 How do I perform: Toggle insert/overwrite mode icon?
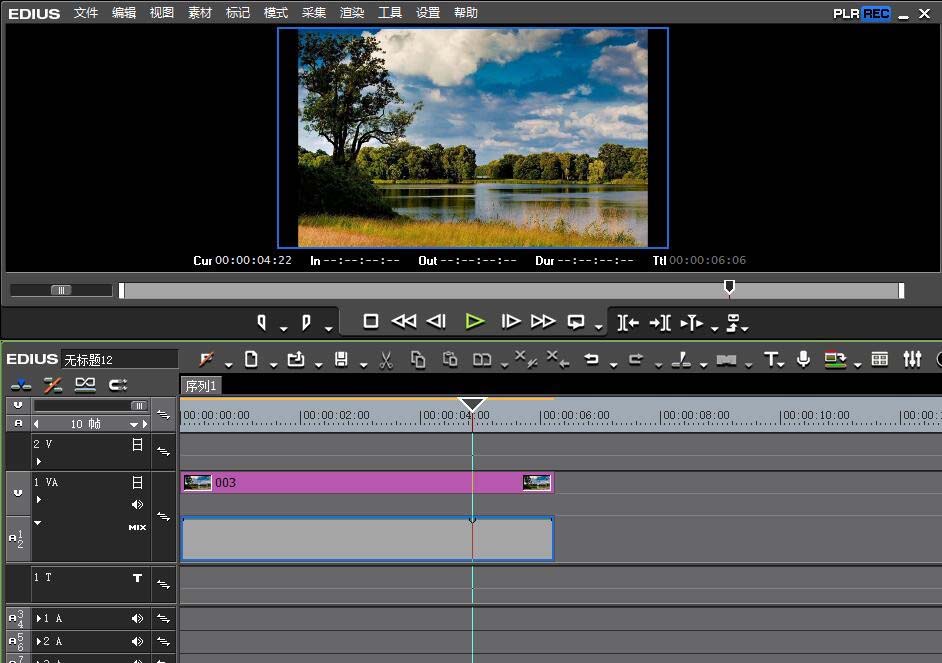(x=21, y=384)
